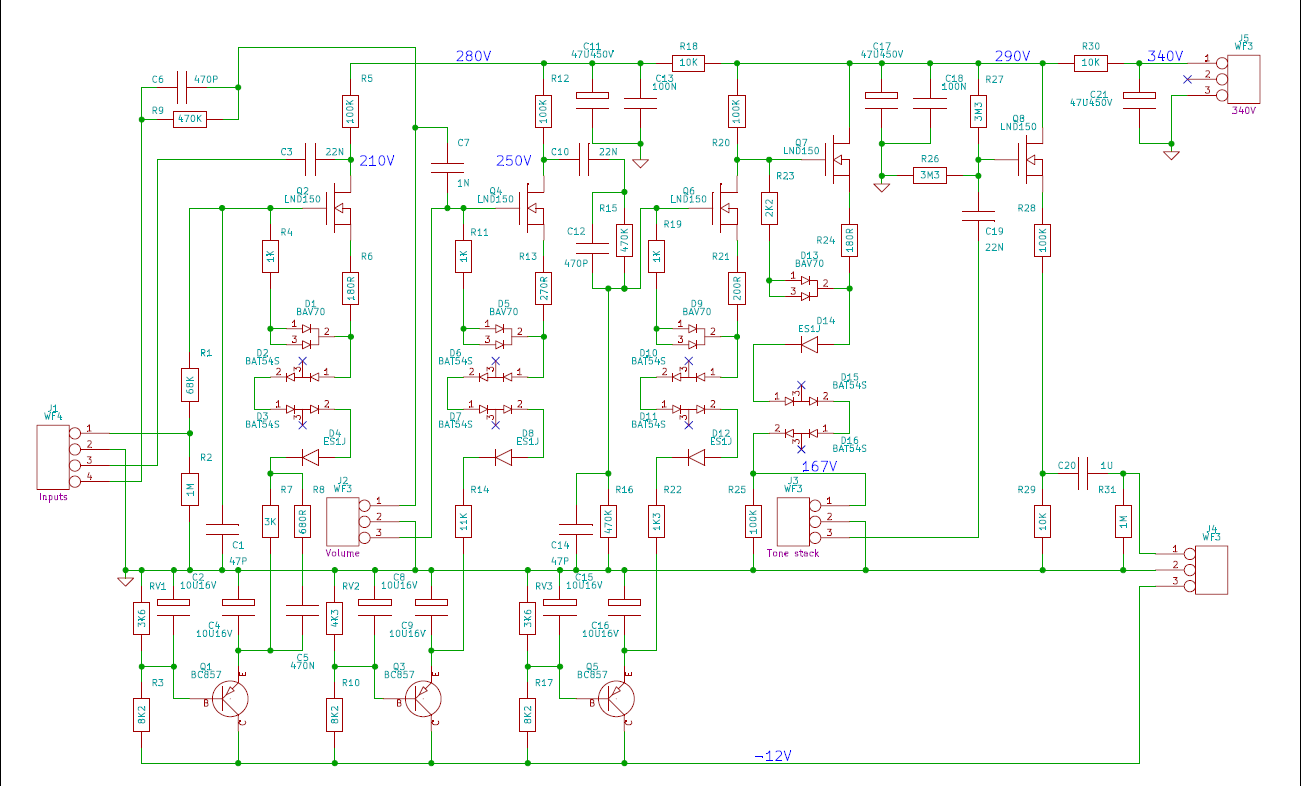Select the R14 11K resistor symbol
The height and width of the screenshot is (786, 1301).
463,521
